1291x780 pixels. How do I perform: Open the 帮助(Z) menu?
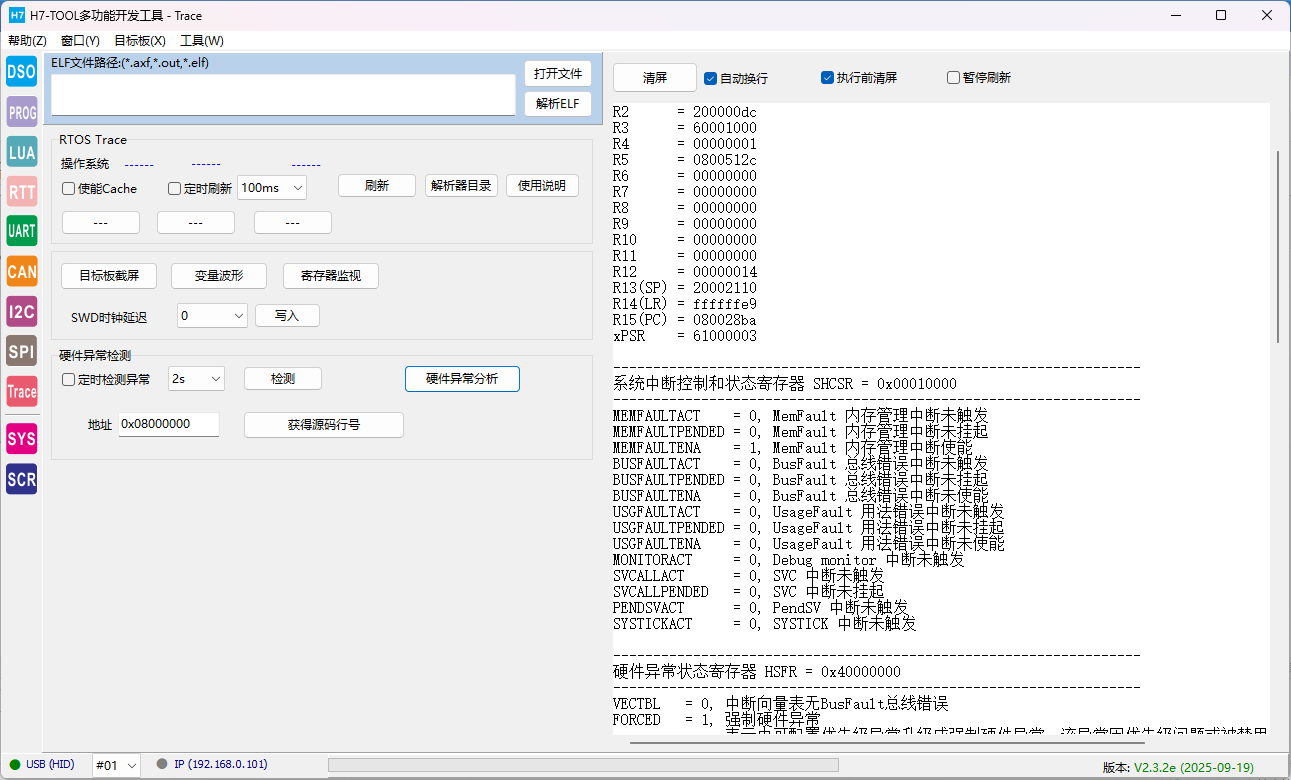pos(27,41)
